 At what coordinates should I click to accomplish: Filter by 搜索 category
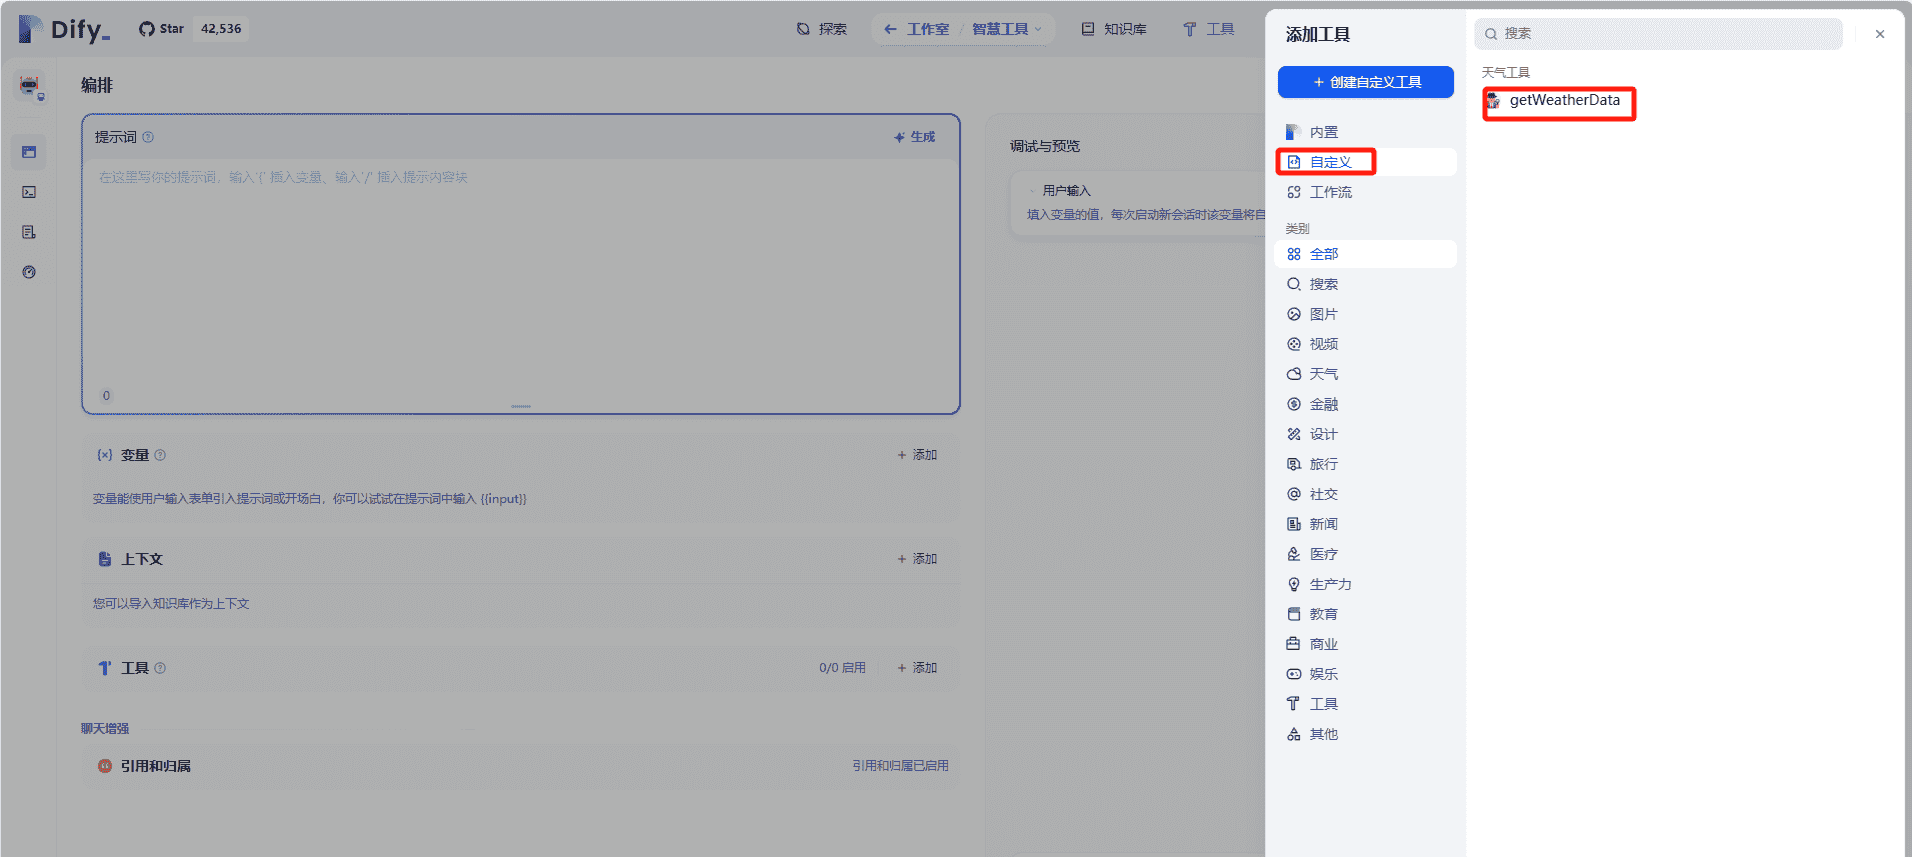(1366, 284)
